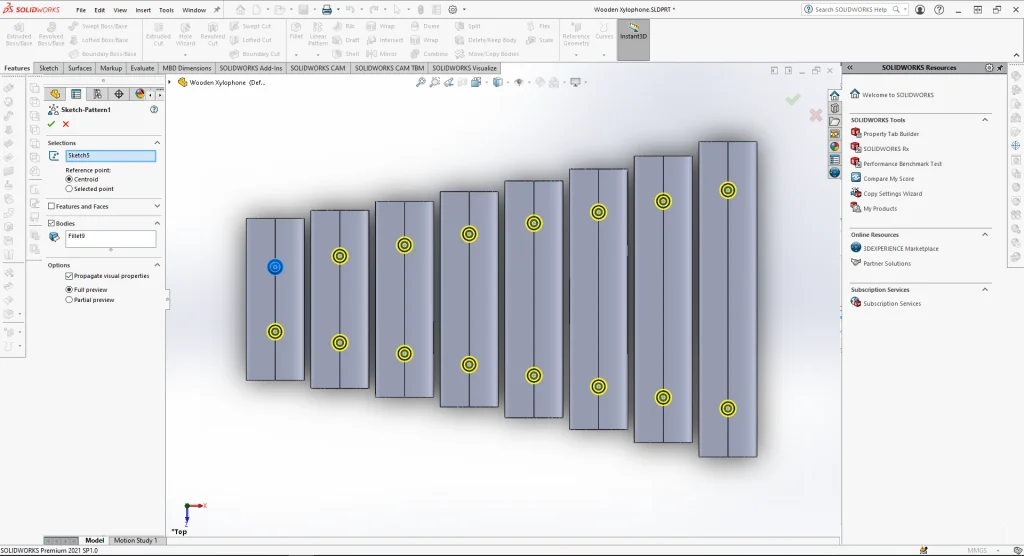Viewport: 1024px width, 556px height.
Task: Click inside the Sketch5 selection box
Action: pyautogui.click(x=110, y=156)
